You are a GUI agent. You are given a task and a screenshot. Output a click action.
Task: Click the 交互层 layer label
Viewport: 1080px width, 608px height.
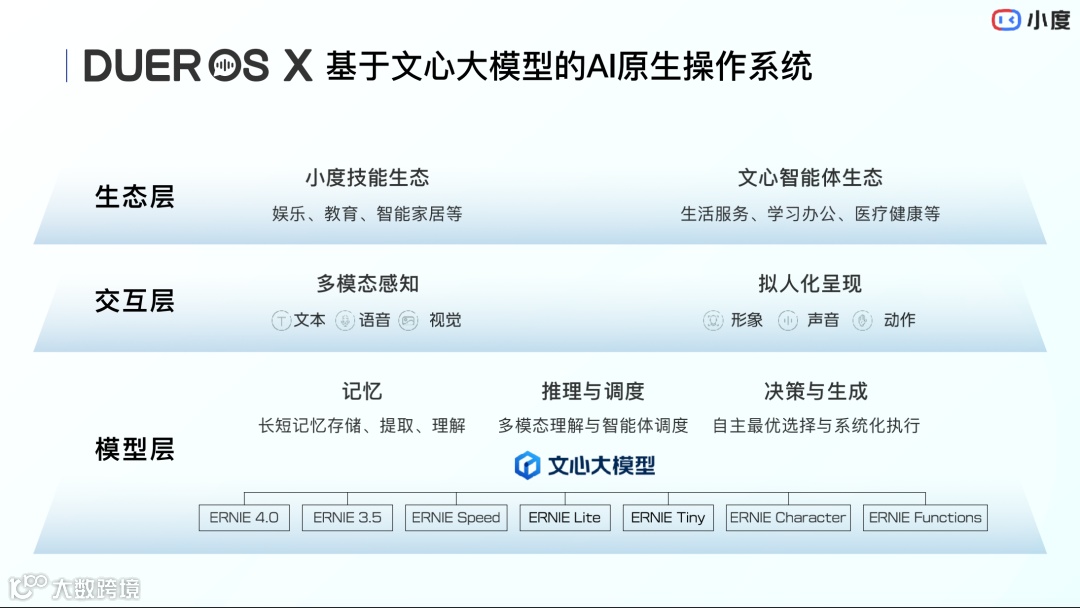click(134, 301)
